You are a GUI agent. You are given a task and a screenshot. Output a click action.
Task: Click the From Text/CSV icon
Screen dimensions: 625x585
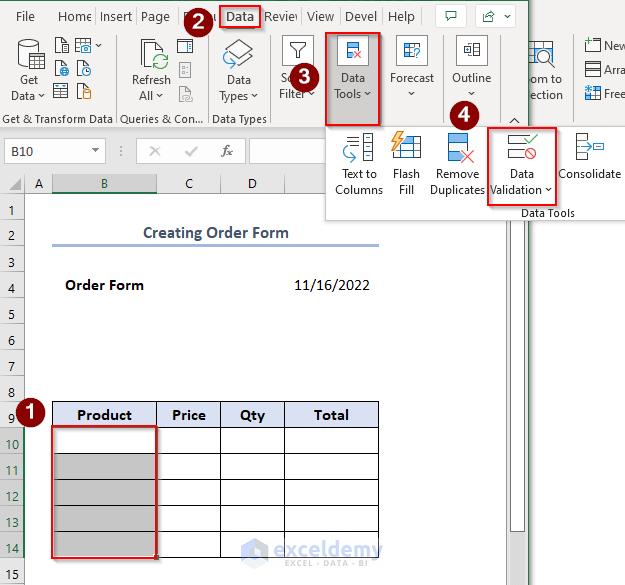click(61, 45)
